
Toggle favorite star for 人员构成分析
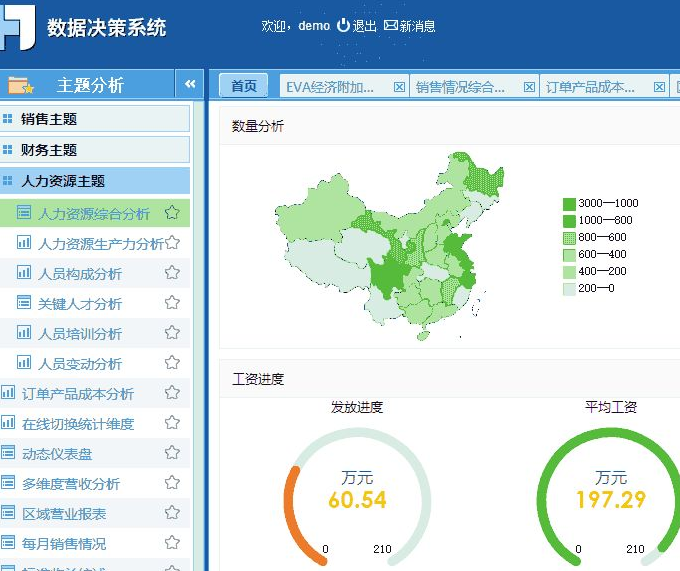[x=172, y=273]
